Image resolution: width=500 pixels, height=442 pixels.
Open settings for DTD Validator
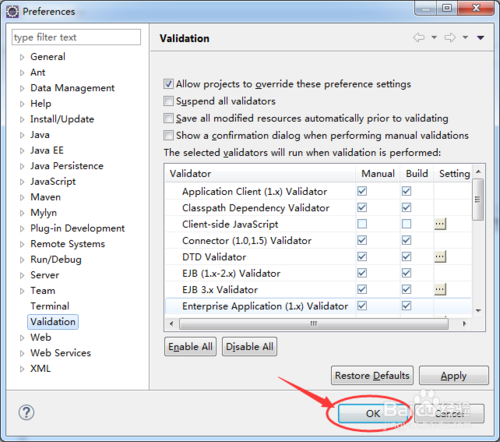pyautogui.click(x=440, y=256)
